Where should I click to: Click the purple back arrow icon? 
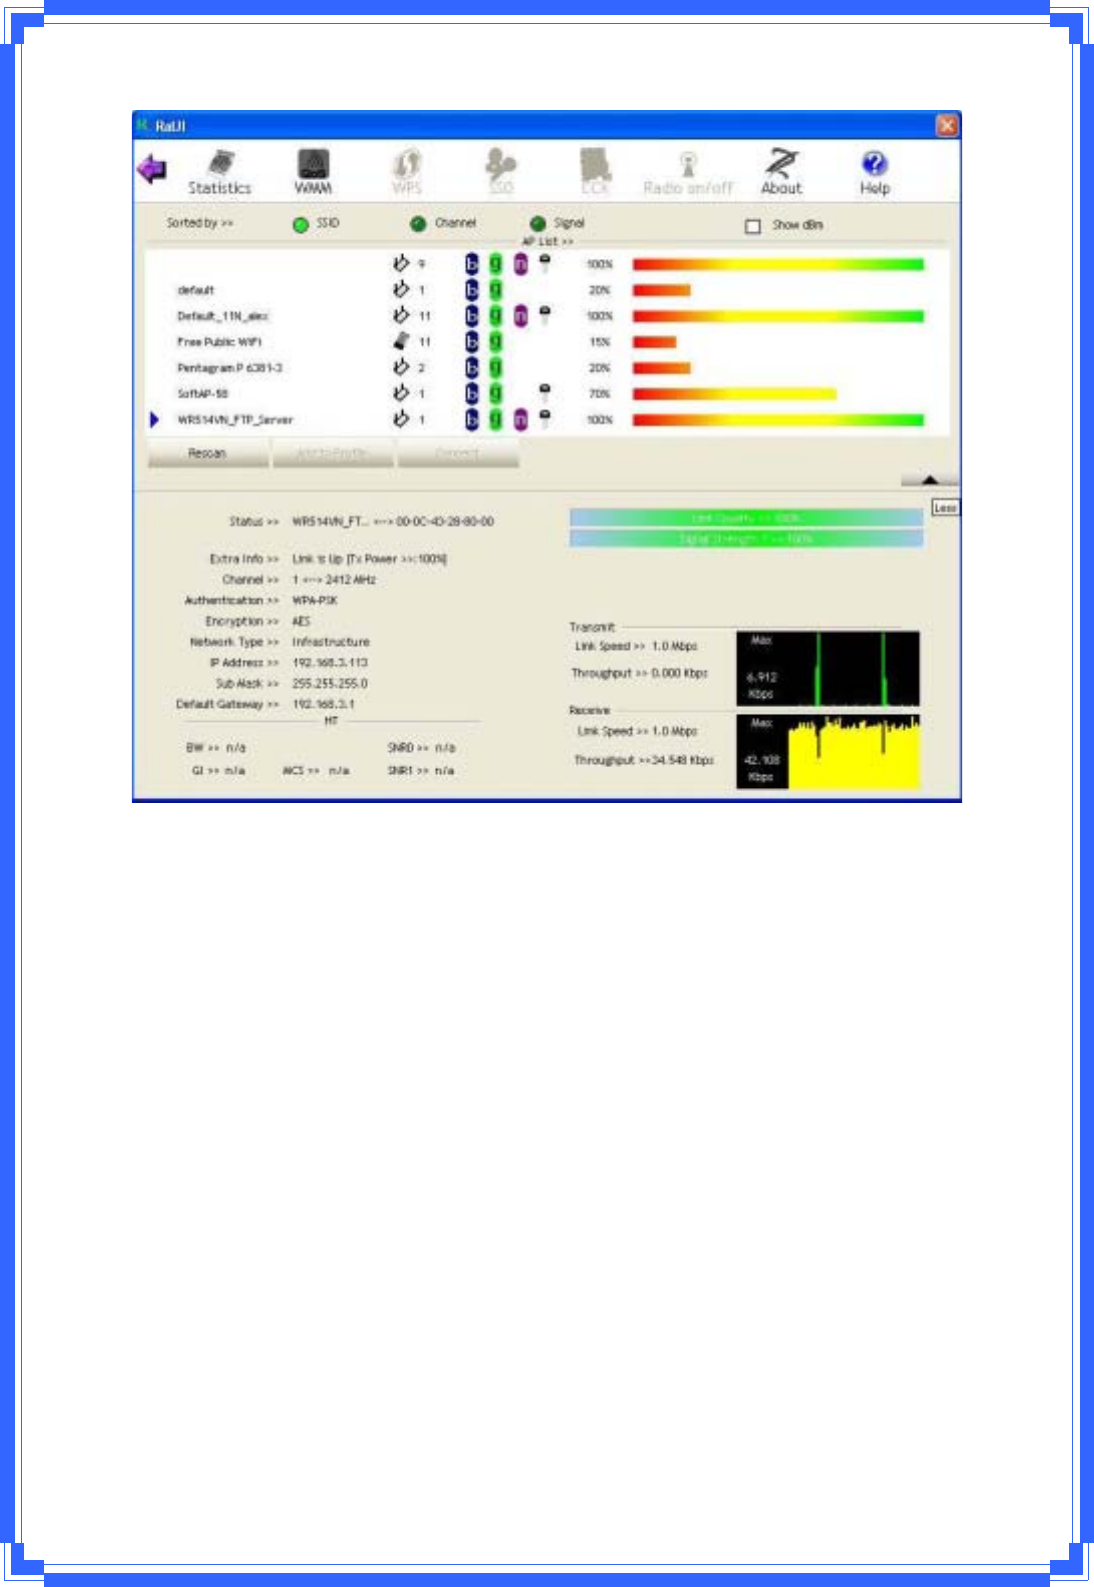152,169
